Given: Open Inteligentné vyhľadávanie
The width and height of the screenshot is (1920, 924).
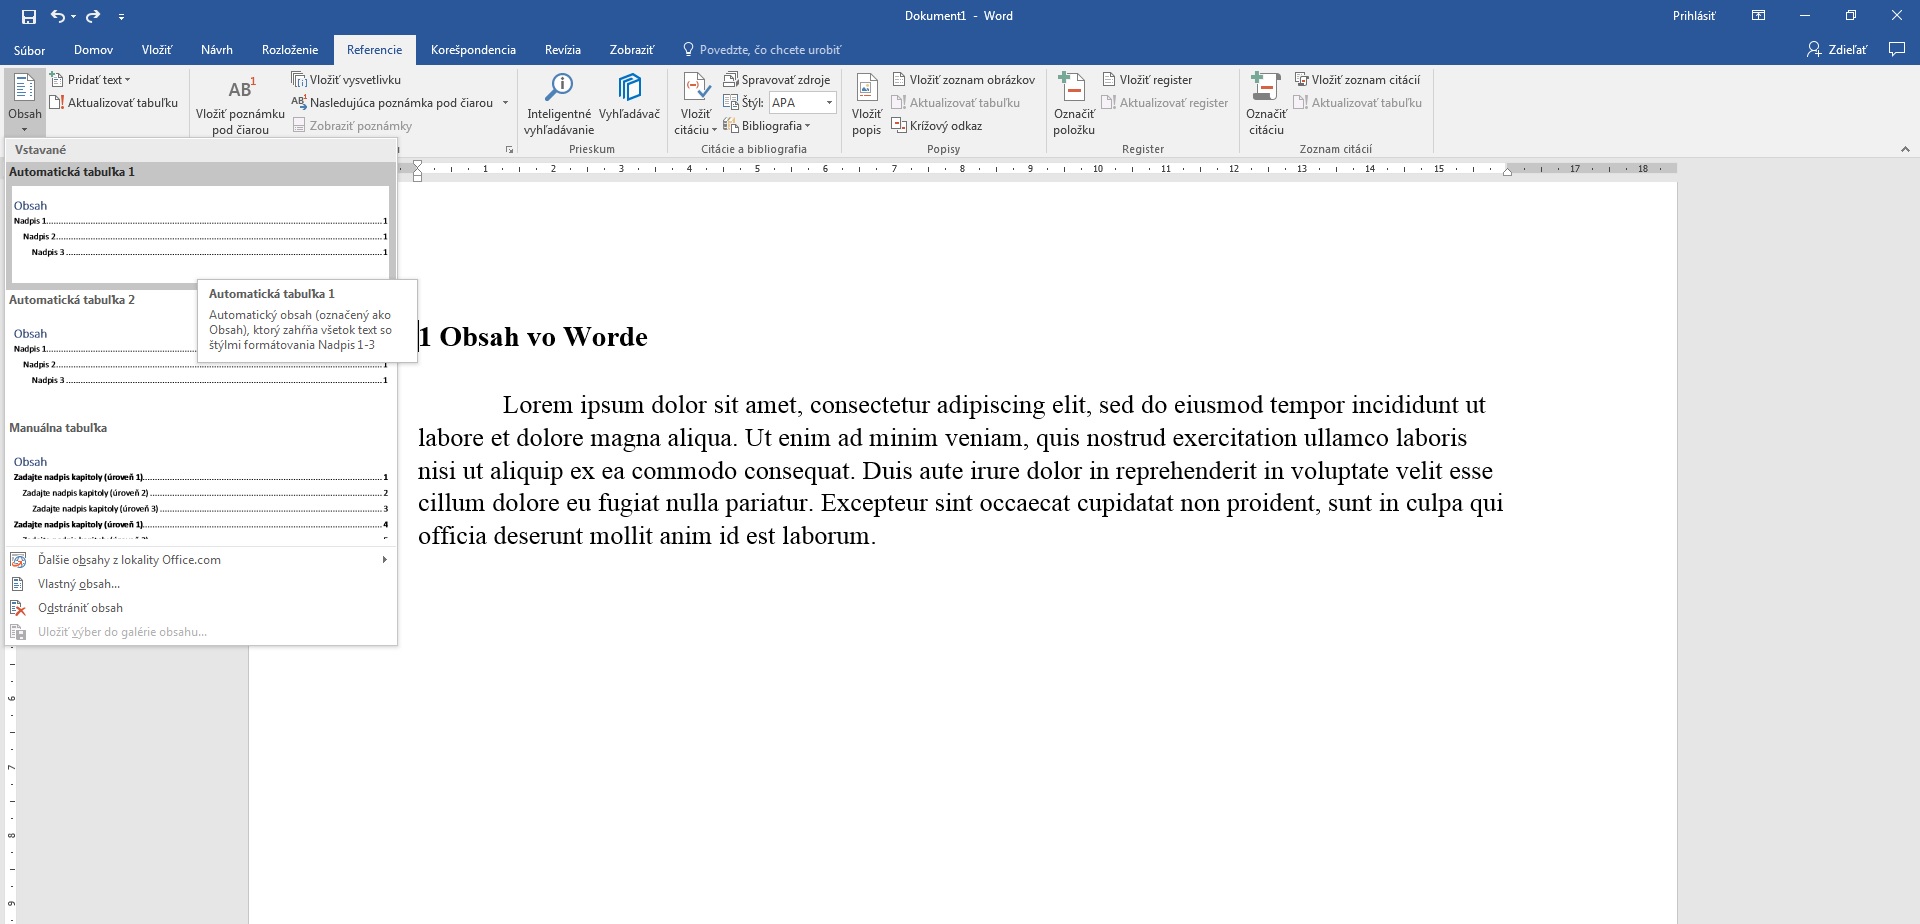Looking at the screenshot, I should (x=559, y=104).
